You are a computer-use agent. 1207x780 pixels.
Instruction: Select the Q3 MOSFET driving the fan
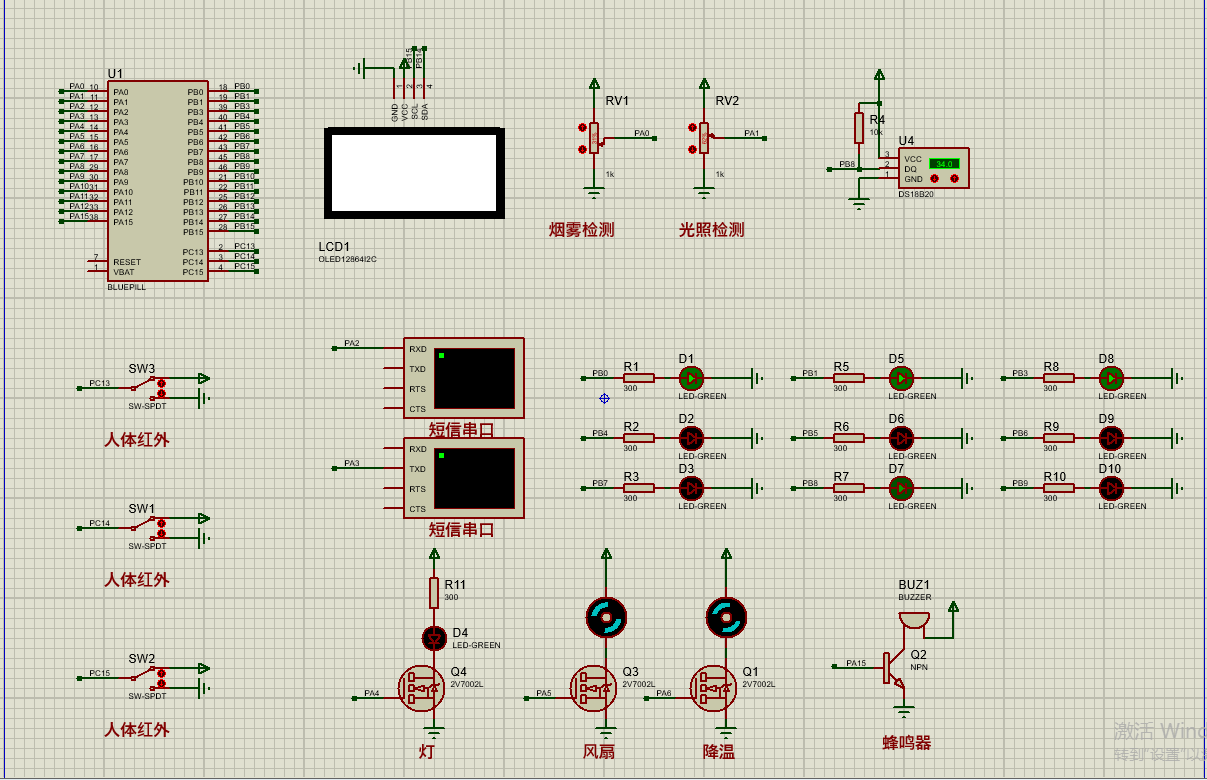(x=595, y=689)
